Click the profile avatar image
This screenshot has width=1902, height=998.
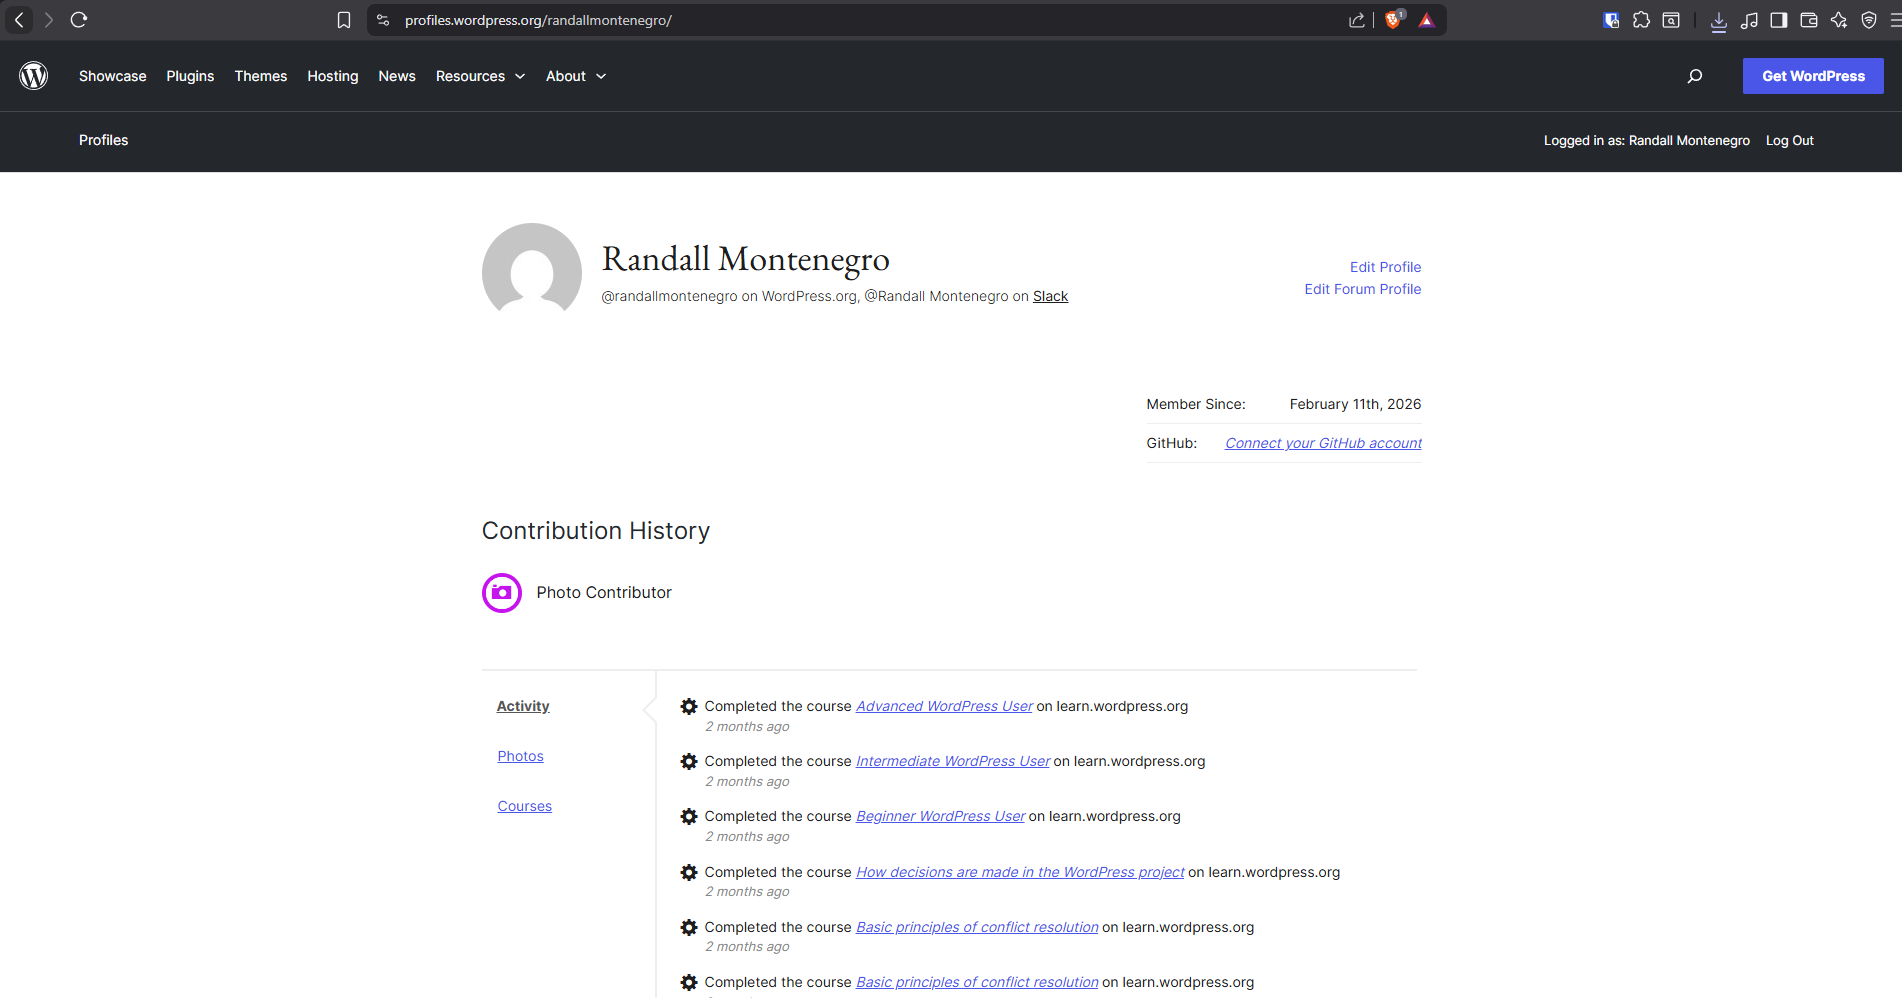pyautogui.click(x=532, y=268)
